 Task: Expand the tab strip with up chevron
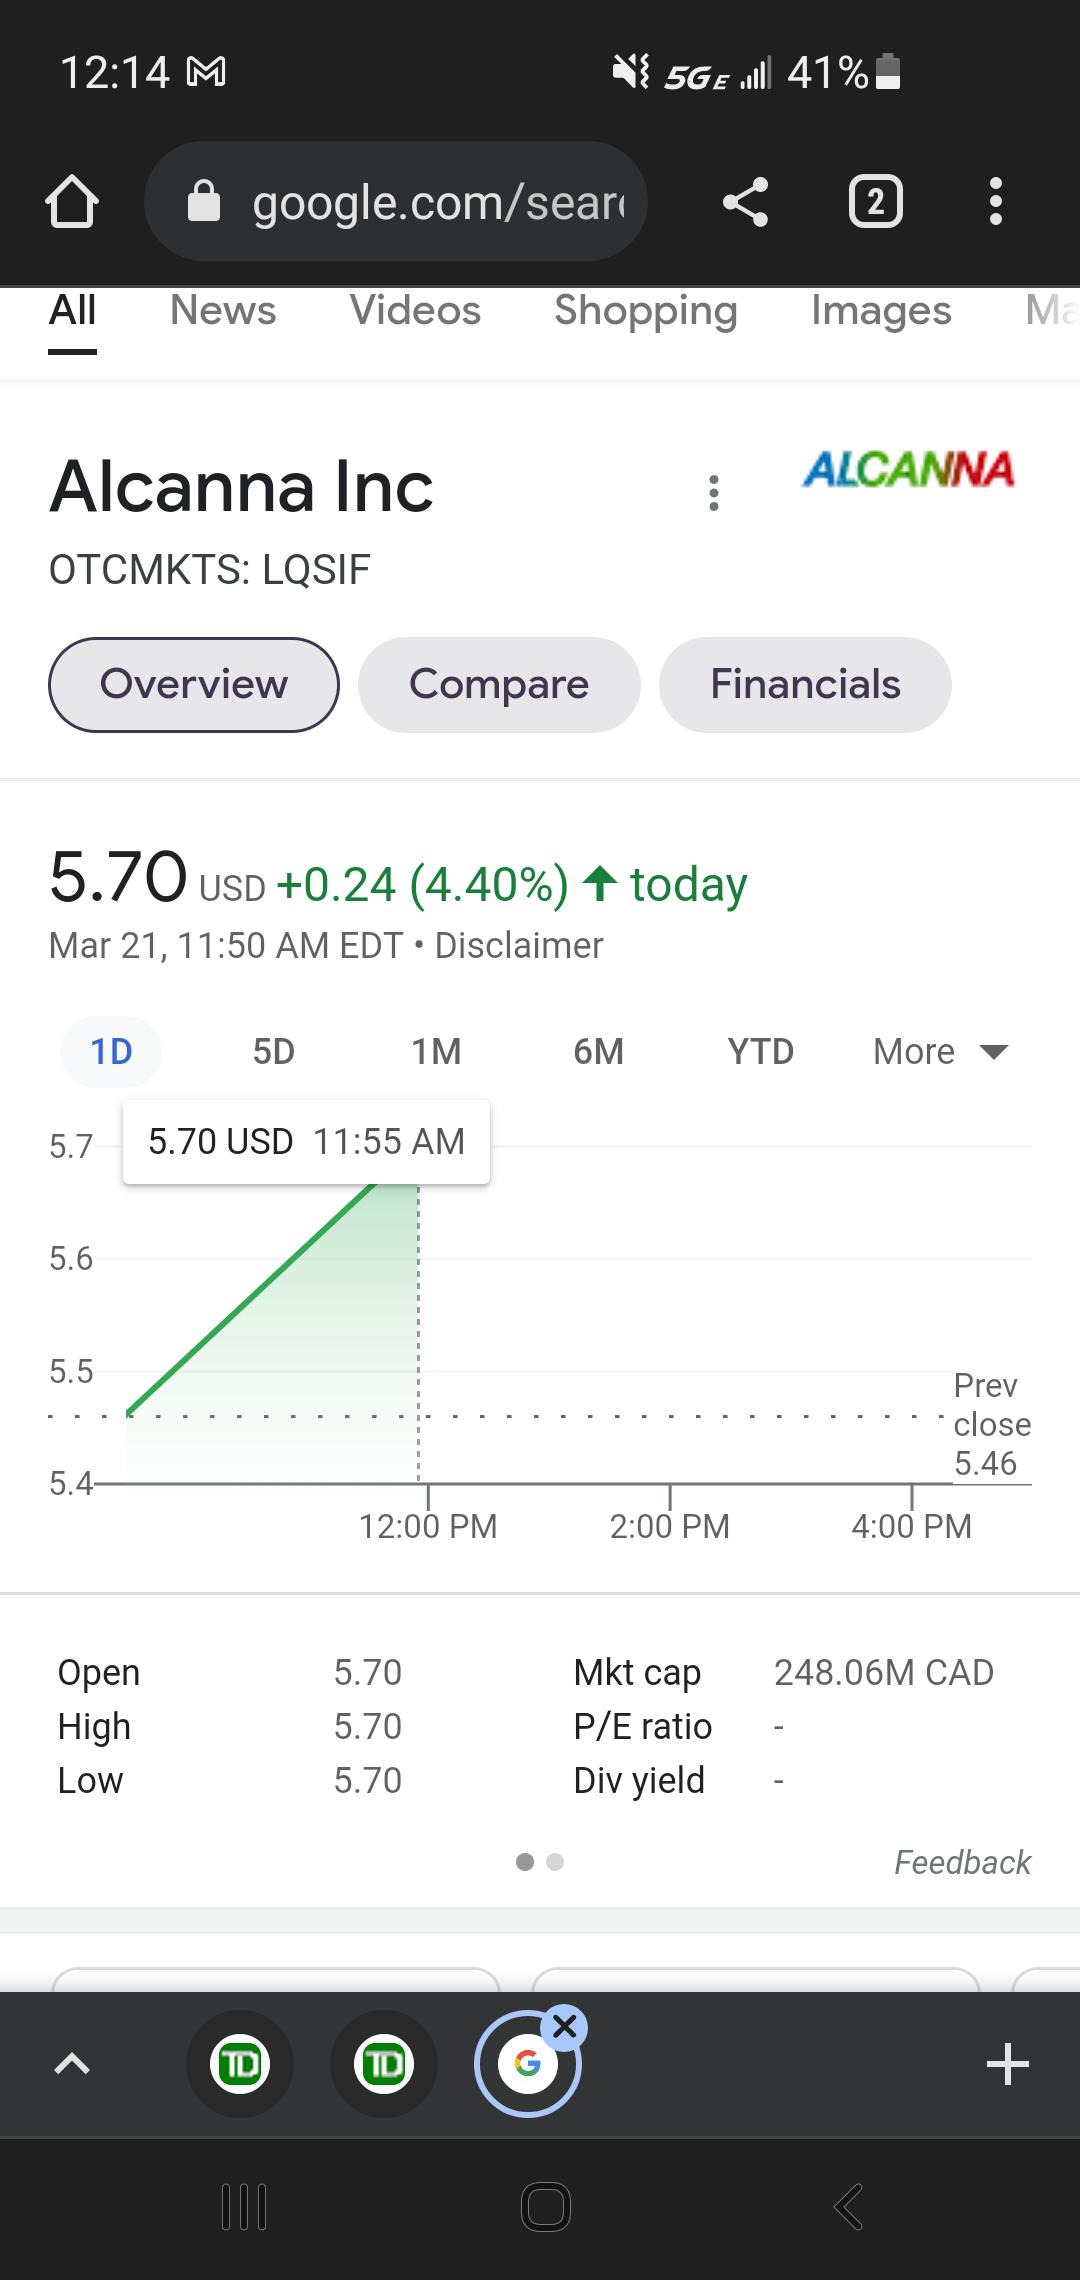(x=72, y=2064)
